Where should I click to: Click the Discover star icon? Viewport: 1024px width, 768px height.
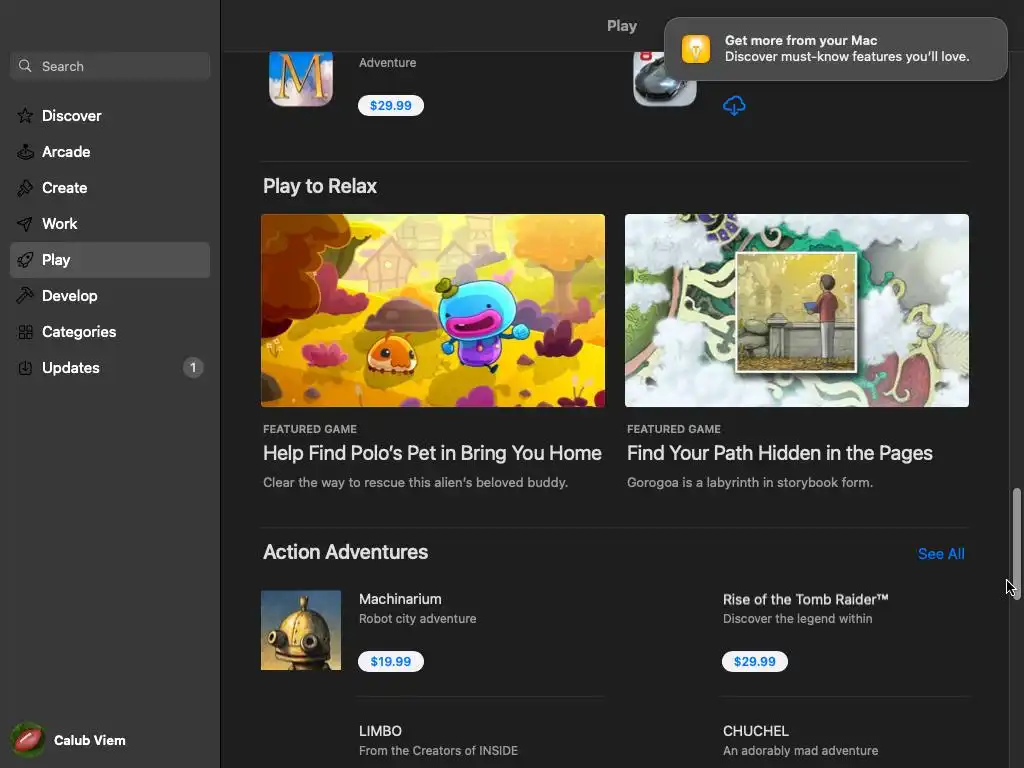(x=25, y=116)
